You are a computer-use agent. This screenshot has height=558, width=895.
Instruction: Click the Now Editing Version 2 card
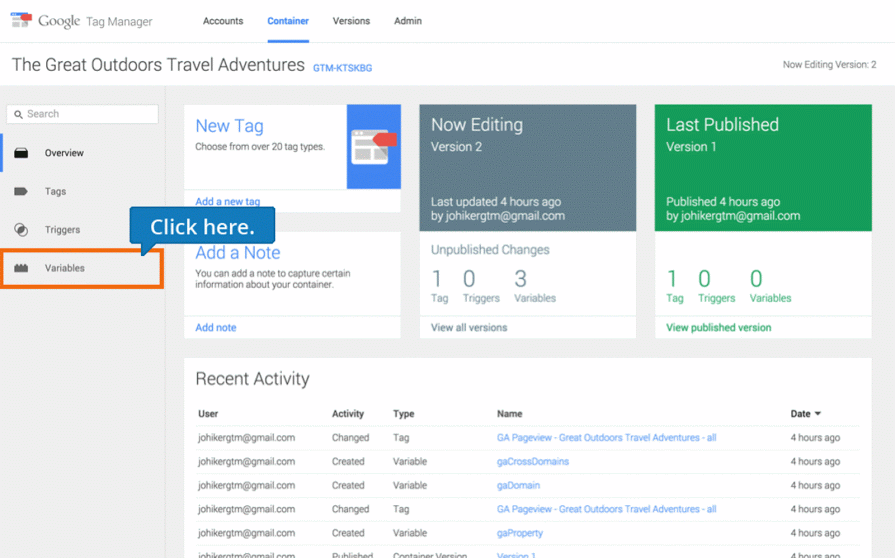pyautogui.click(x=528, y=168)
